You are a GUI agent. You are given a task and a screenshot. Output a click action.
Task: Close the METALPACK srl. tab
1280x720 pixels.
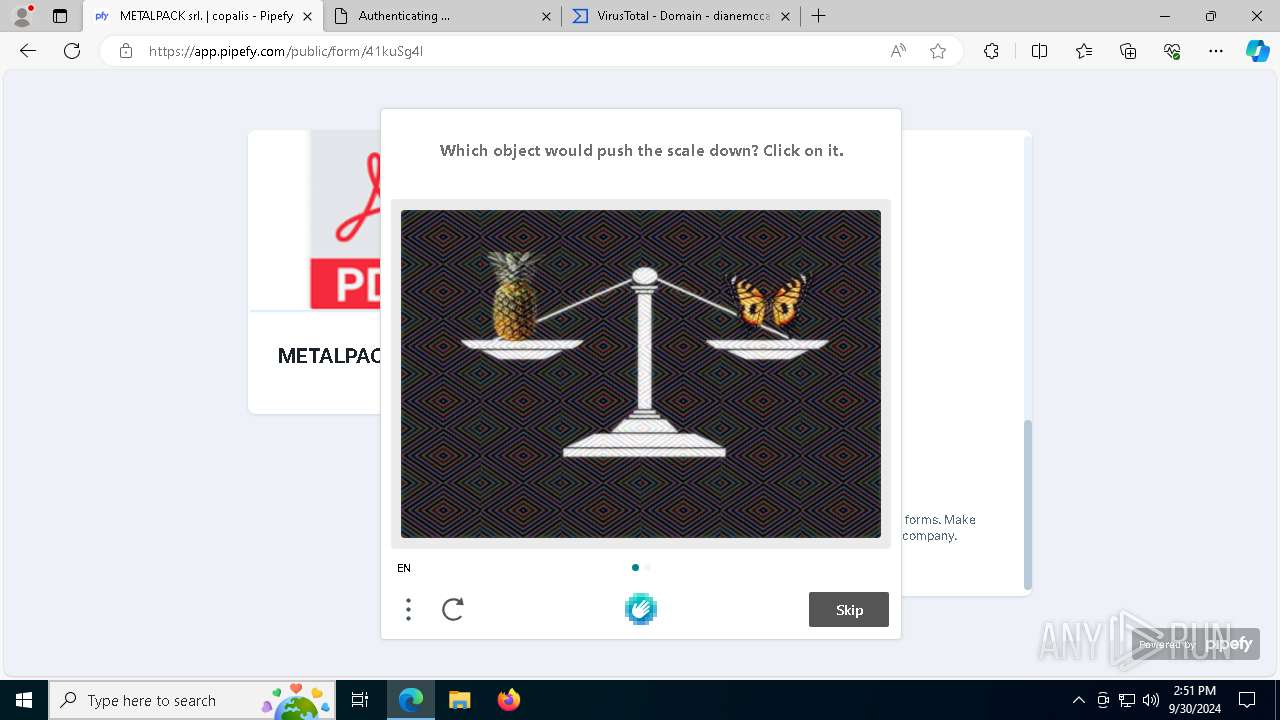[307, 16]
